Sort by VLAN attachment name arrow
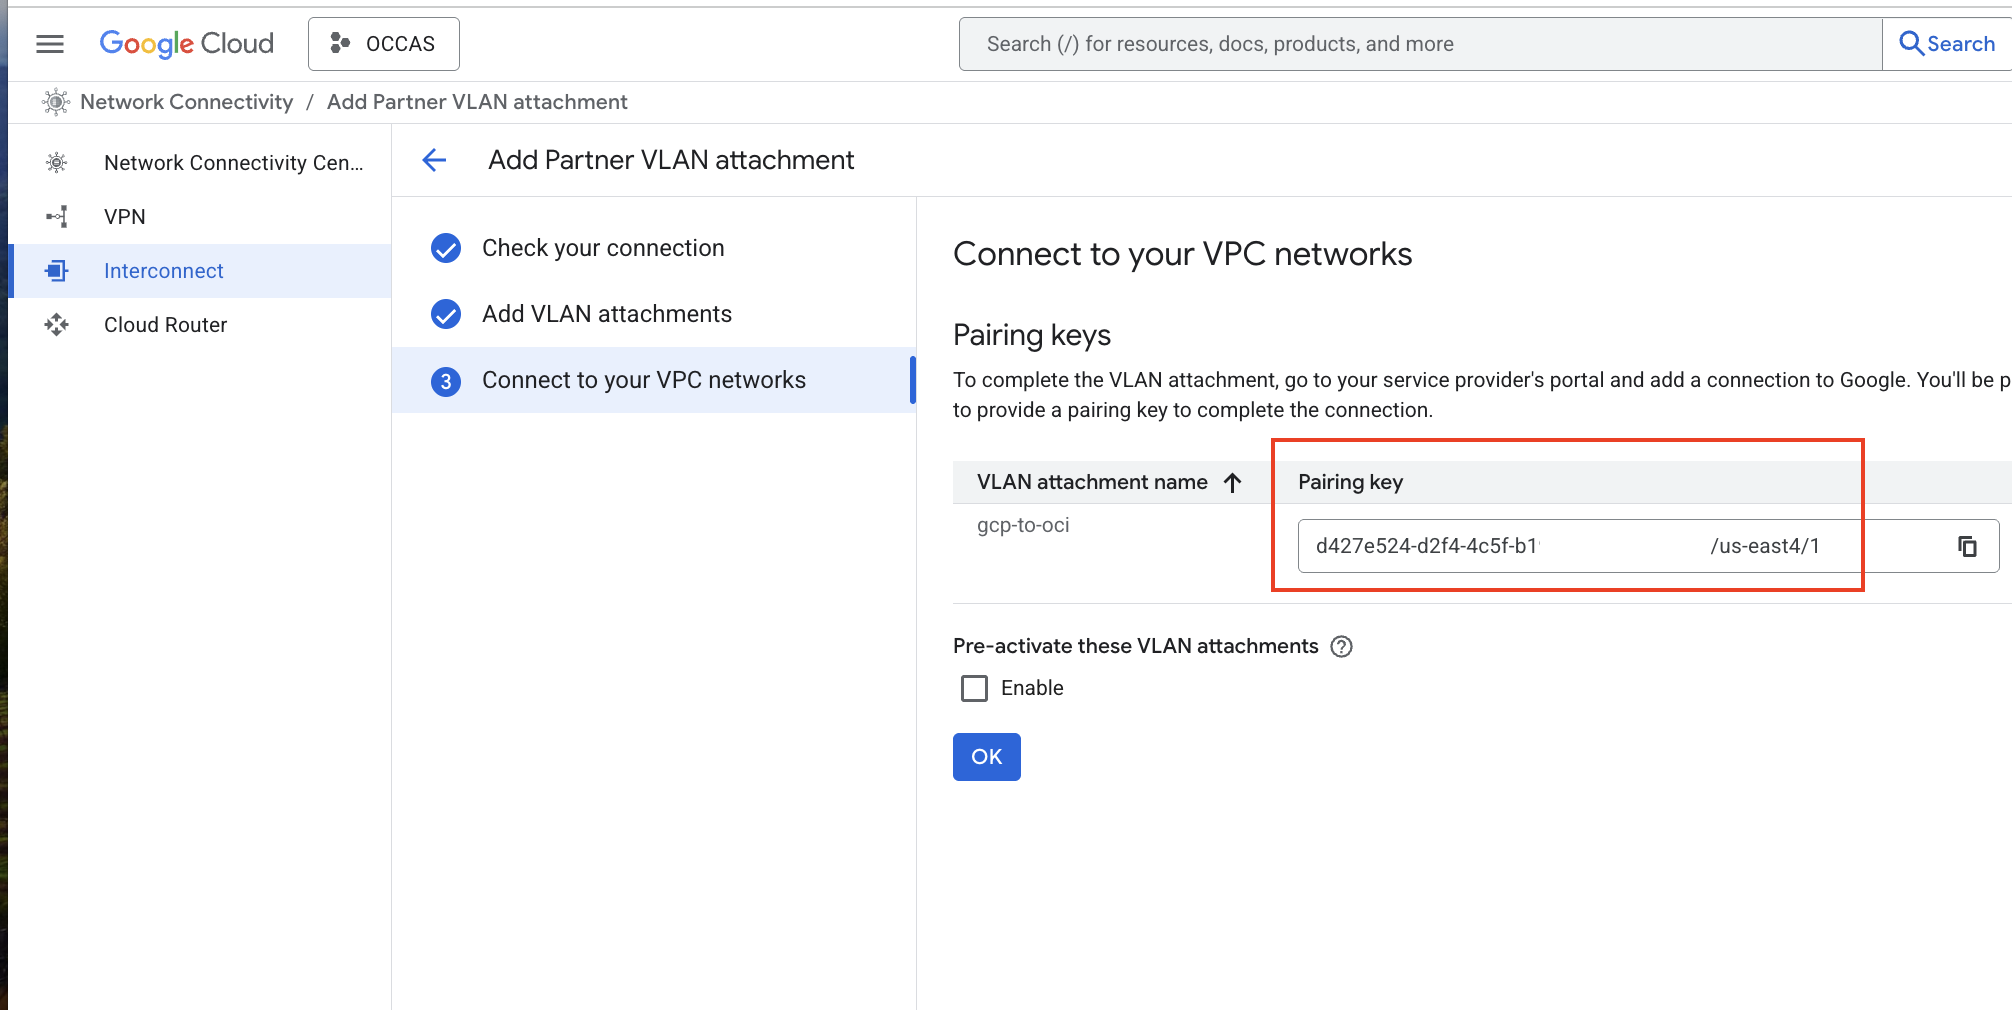The width and height of the screenshot is (2012, 1010). (x=1233, y=483)
